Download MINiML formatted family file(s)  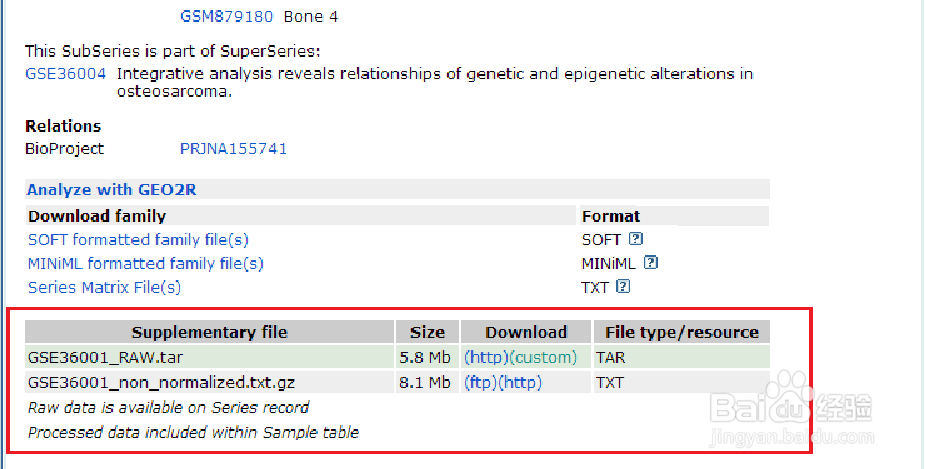[145, 263]
